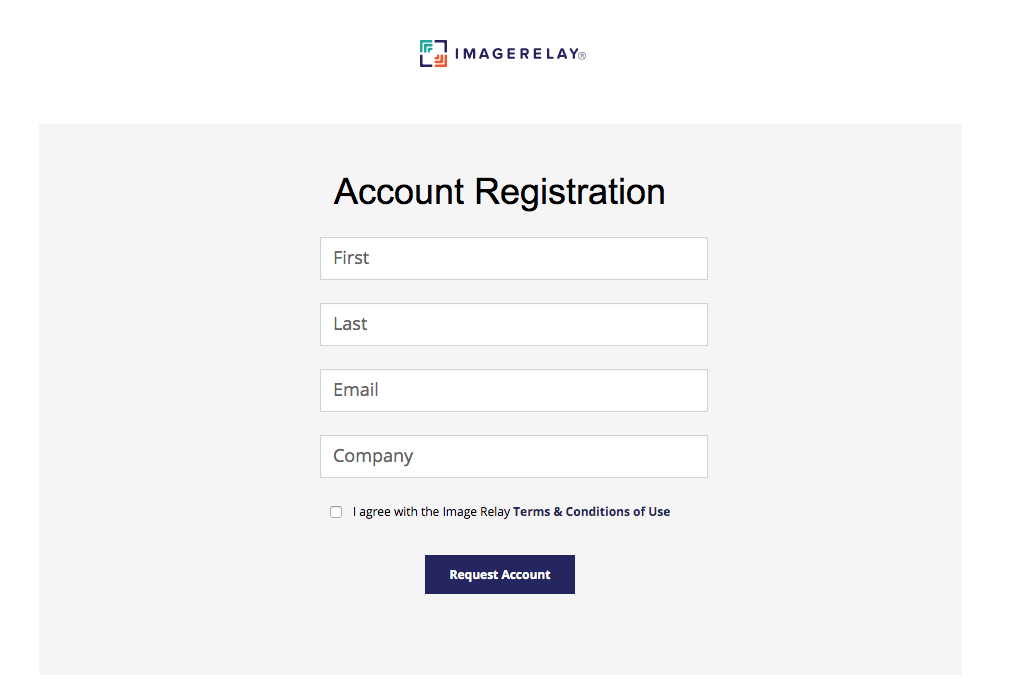The image size is (1015, 690).
Task: Click the Account Registration heading
Action: click(499, 192)
